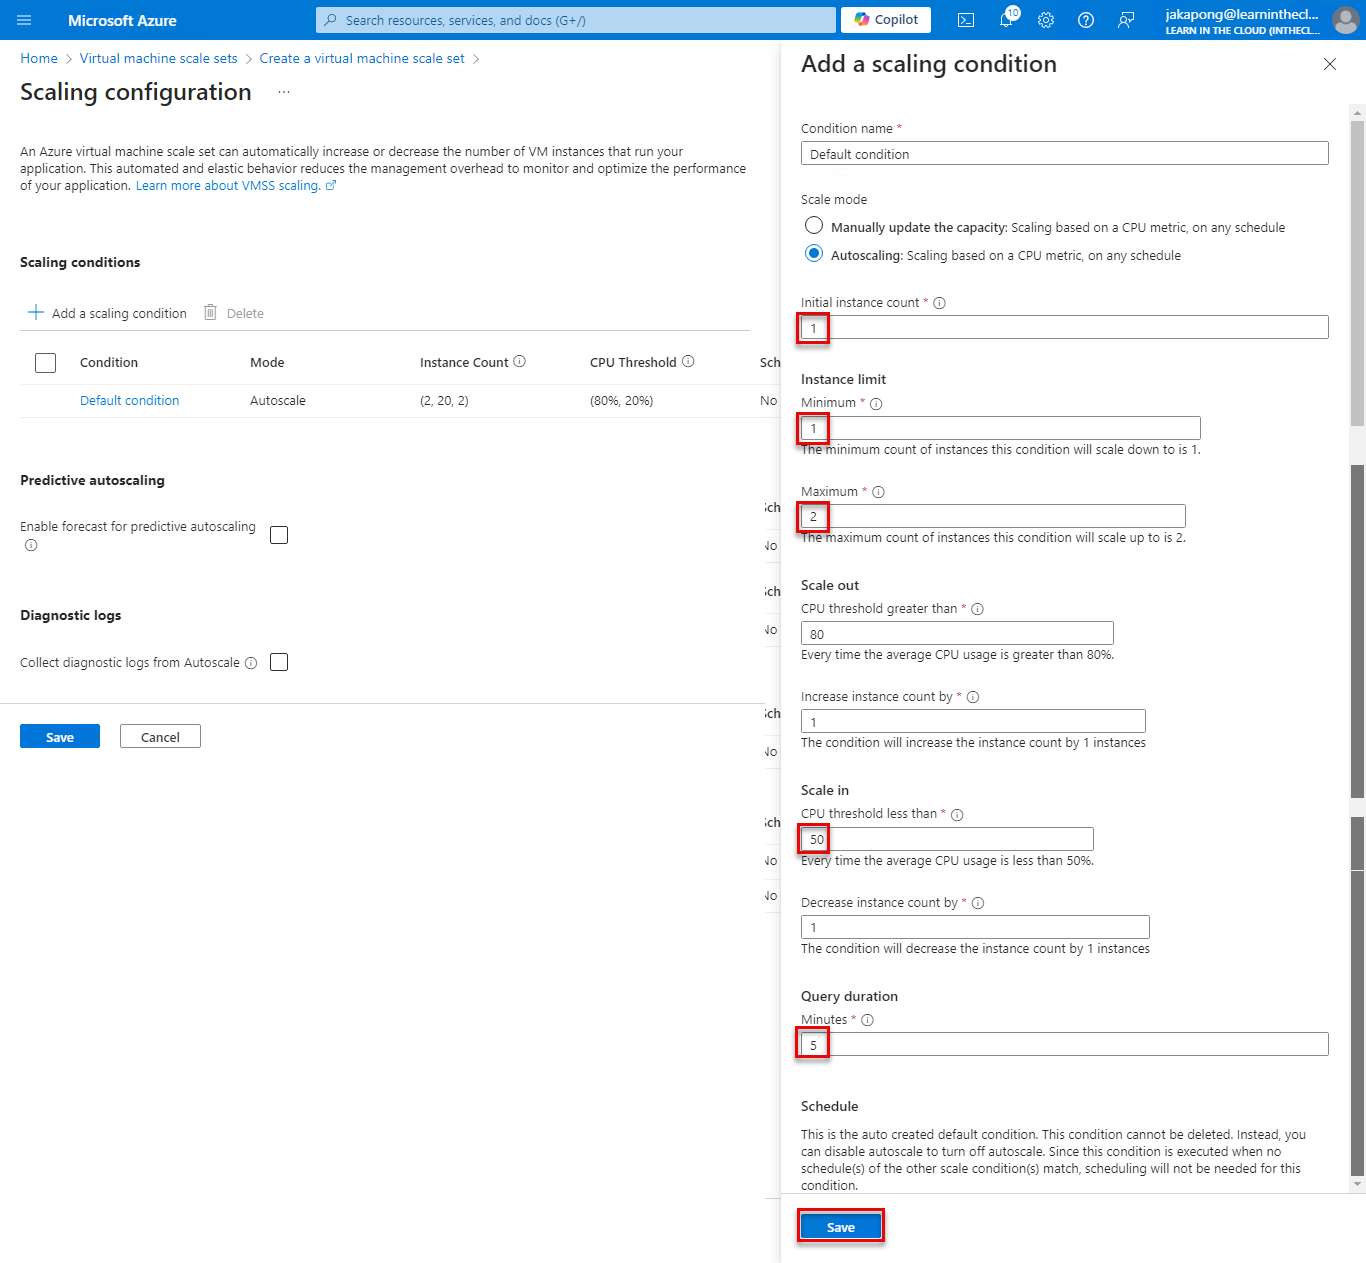This screenshot has height=1263, width=1366.
Task: Click Save in the scaling condition panel
Action: click(841, 1227)
